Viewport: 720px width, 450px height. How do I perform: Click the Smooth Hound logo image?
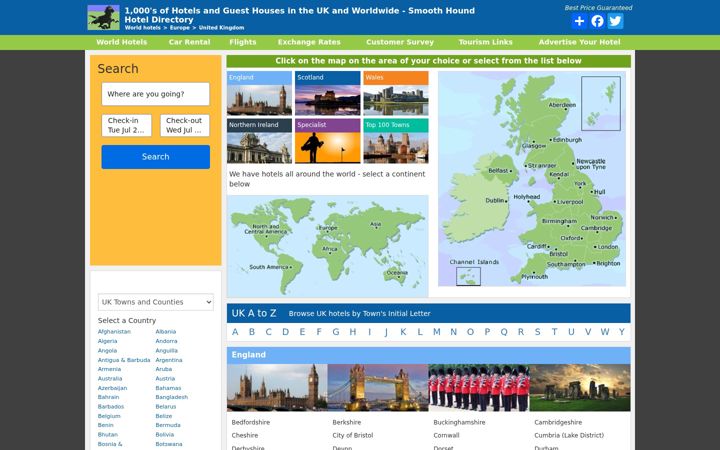(x=103, y=18)
